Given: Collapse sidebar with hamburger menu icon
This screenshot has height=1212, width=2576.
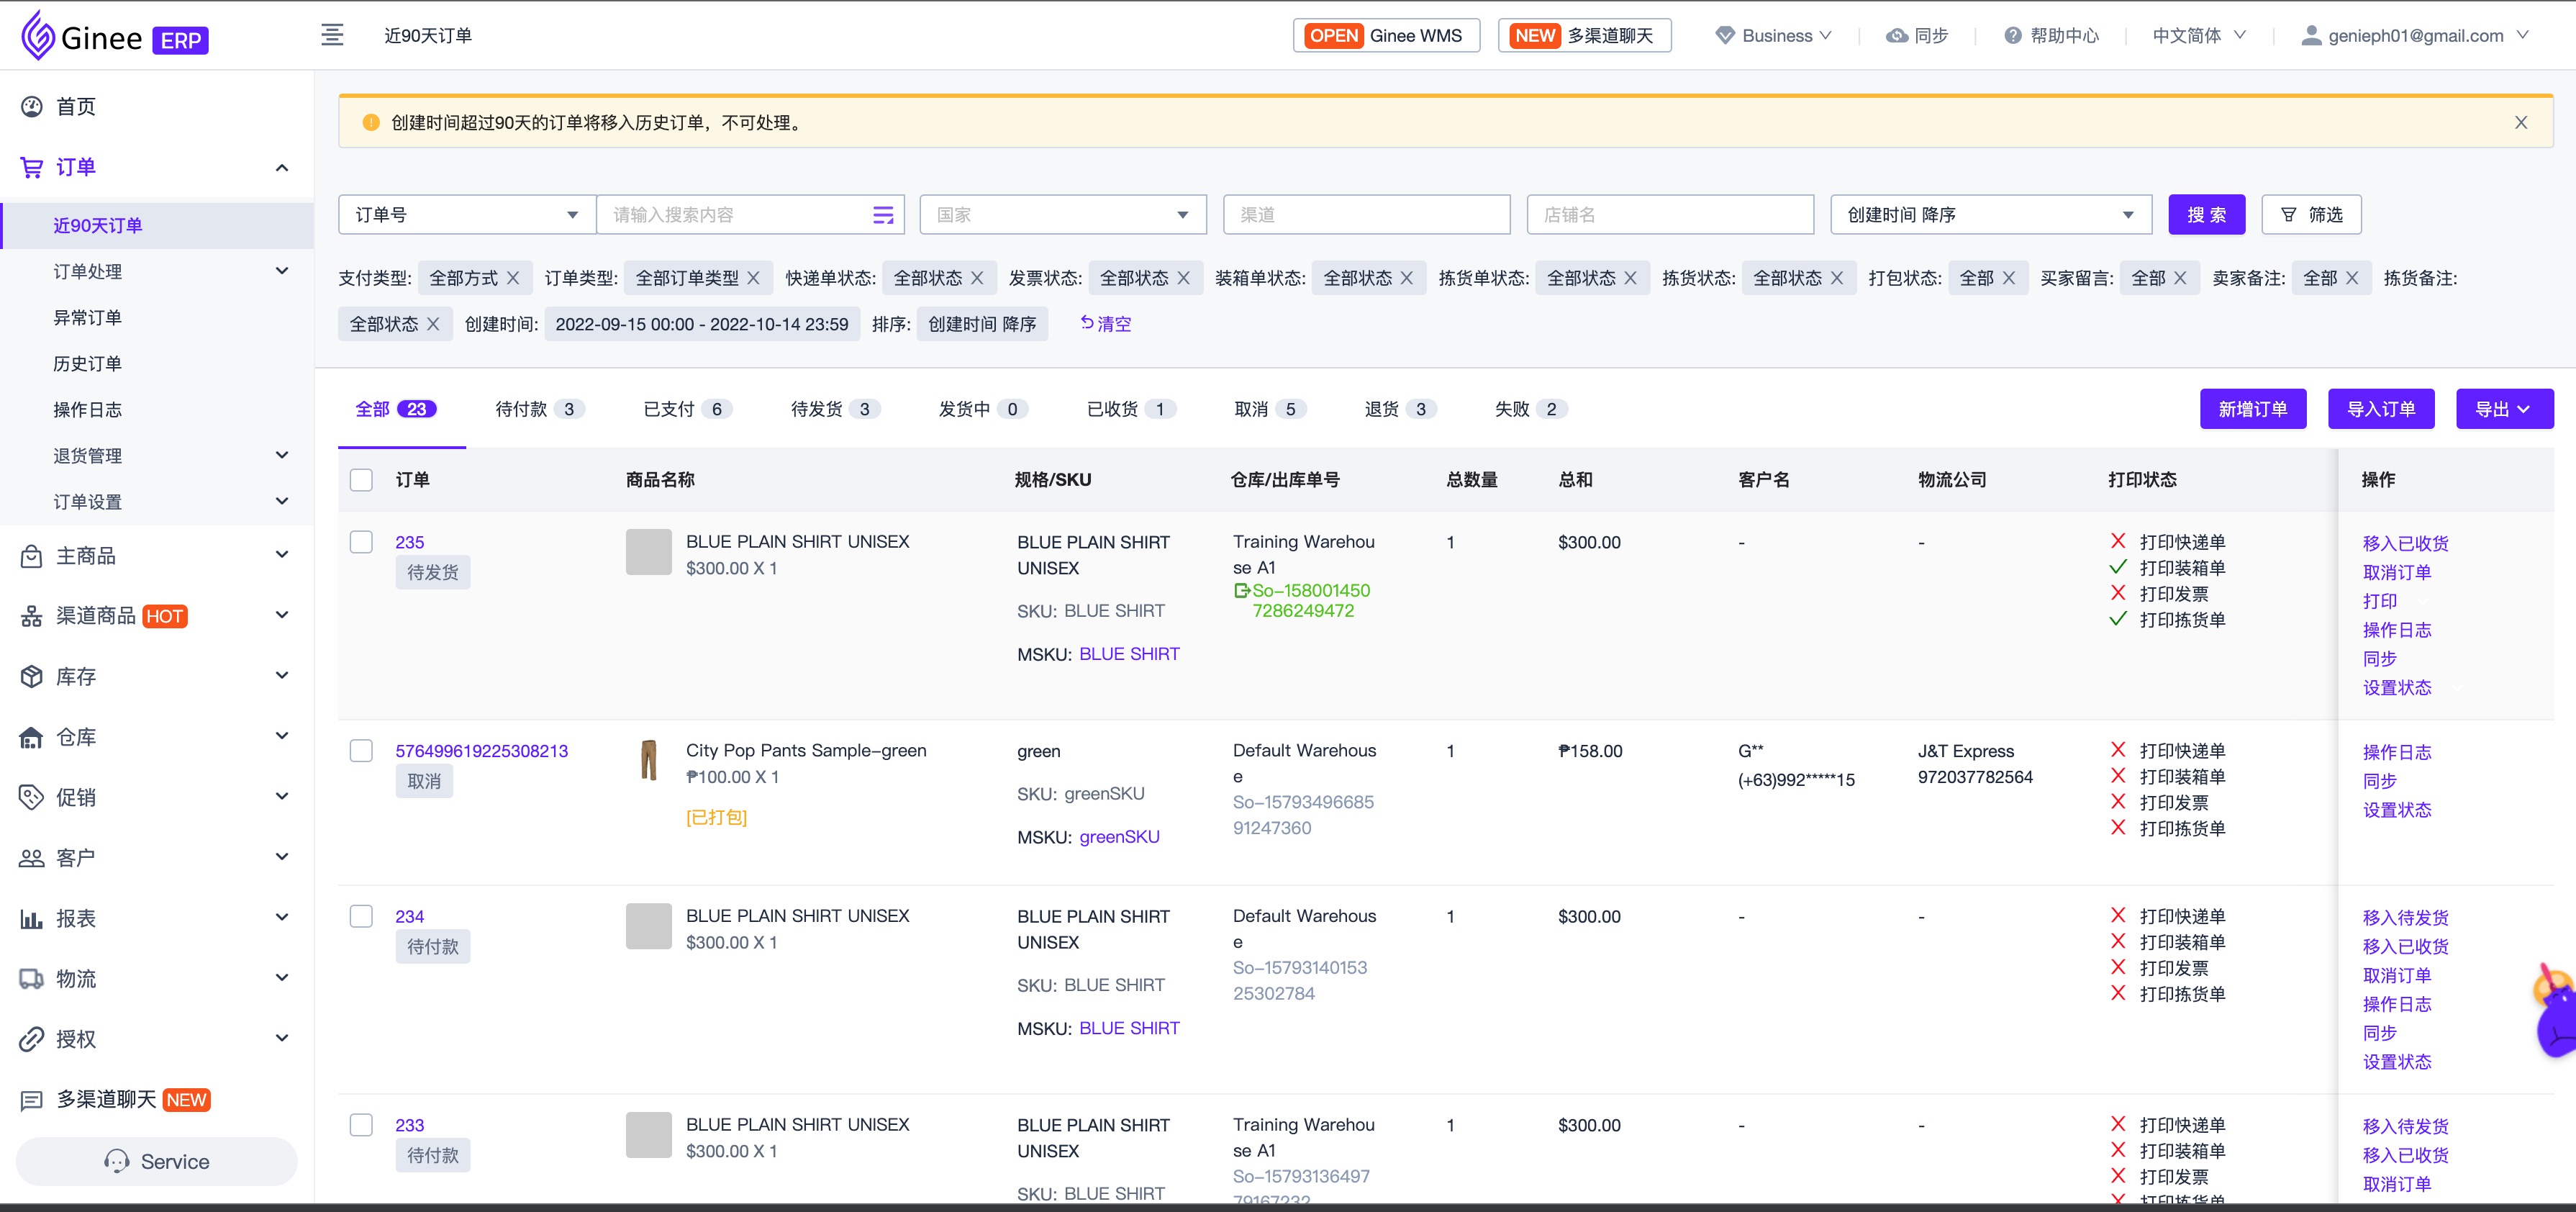Looking at the screenshot, I should (x=332, y=35).
